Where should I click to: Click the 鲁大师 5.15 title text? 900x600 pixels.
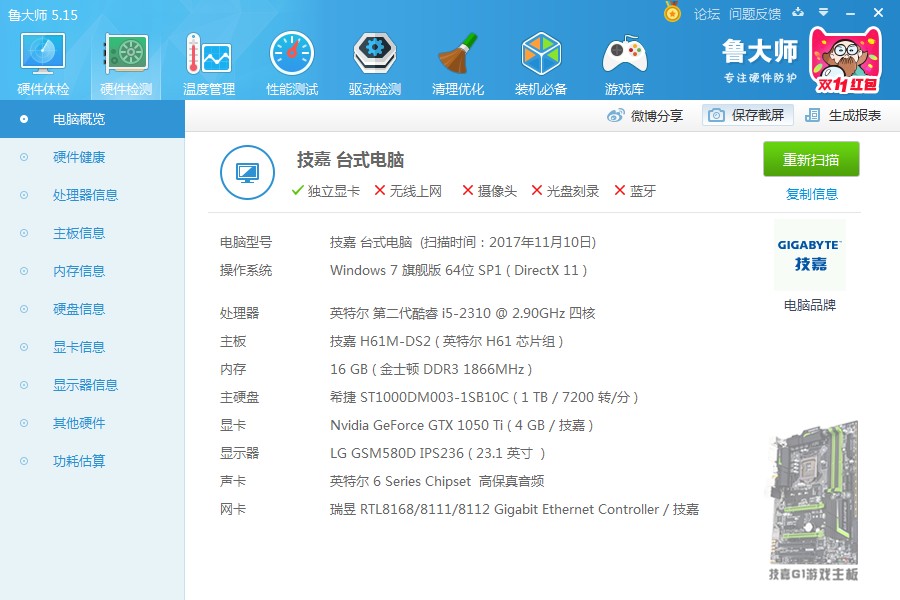pyautogui.click(x=43, y=15)
